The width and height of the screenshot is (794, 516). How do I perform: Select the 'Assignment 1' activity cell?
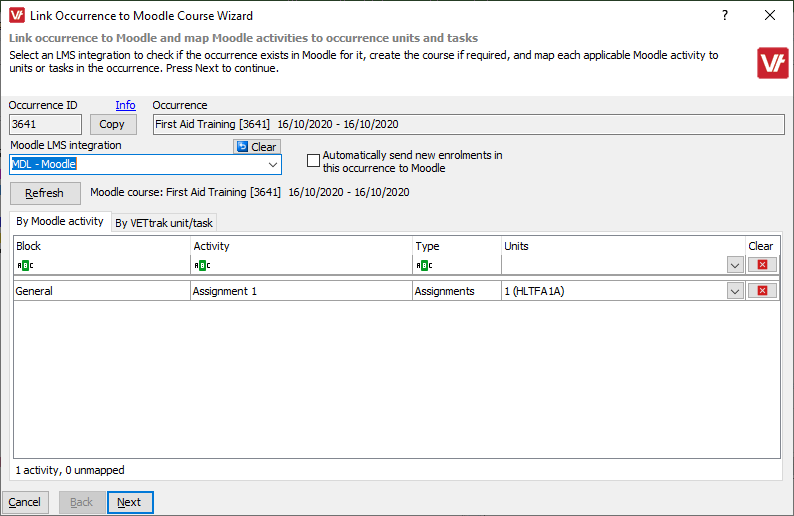301,291
